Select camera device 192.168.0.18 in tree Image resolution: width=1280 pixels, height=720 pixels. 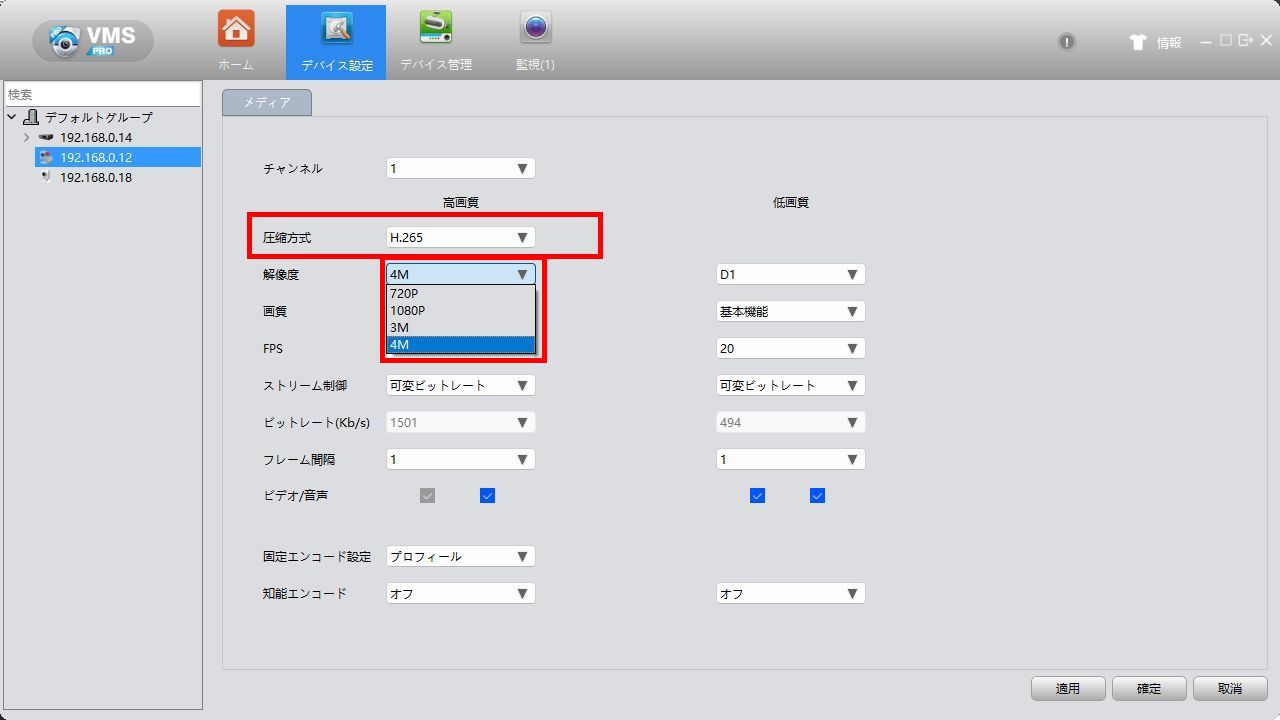point(95,177)
